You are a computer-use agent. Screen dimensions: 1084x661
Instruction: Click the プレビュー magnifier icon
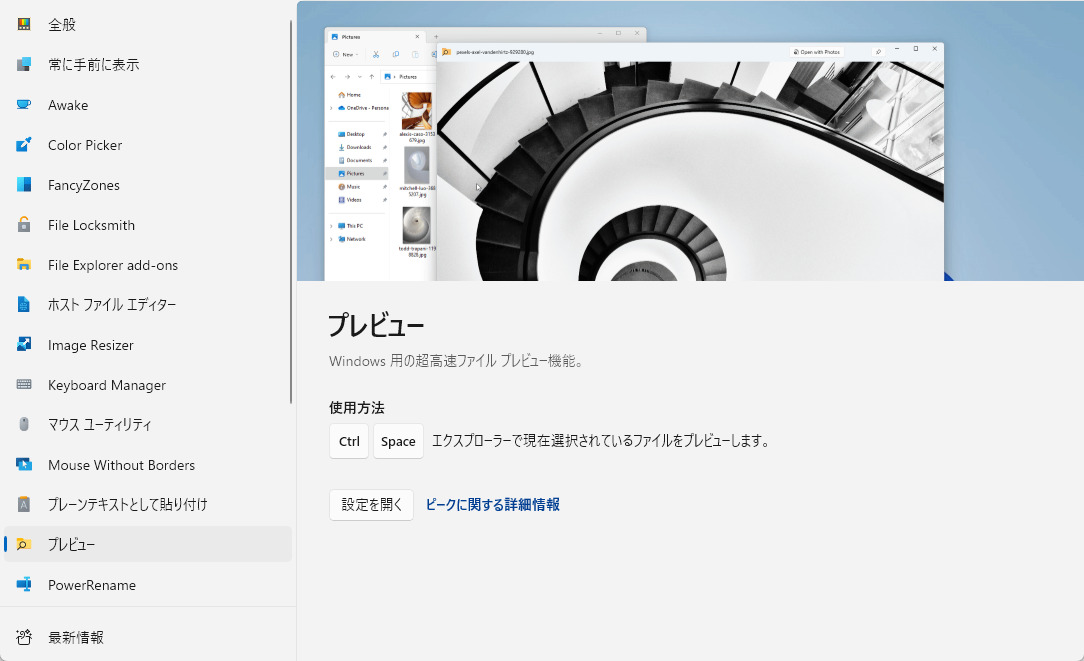tap(24, 544)
